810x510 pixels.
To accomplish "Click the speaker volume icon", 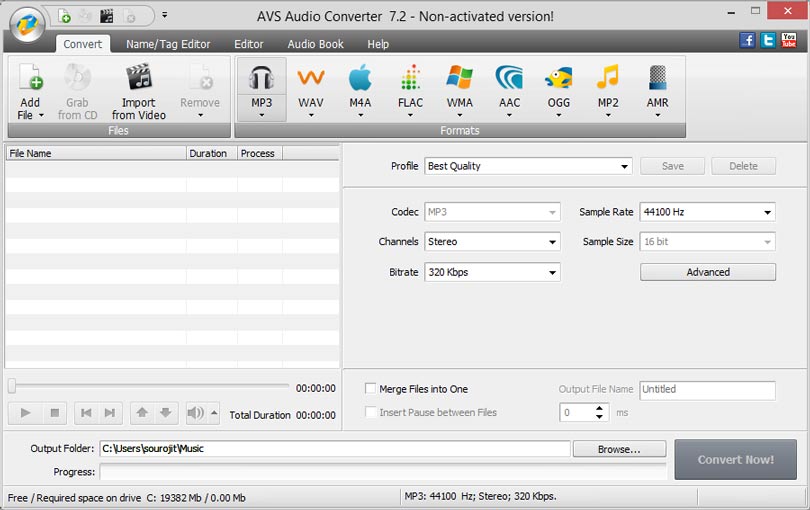I will 196,413.
